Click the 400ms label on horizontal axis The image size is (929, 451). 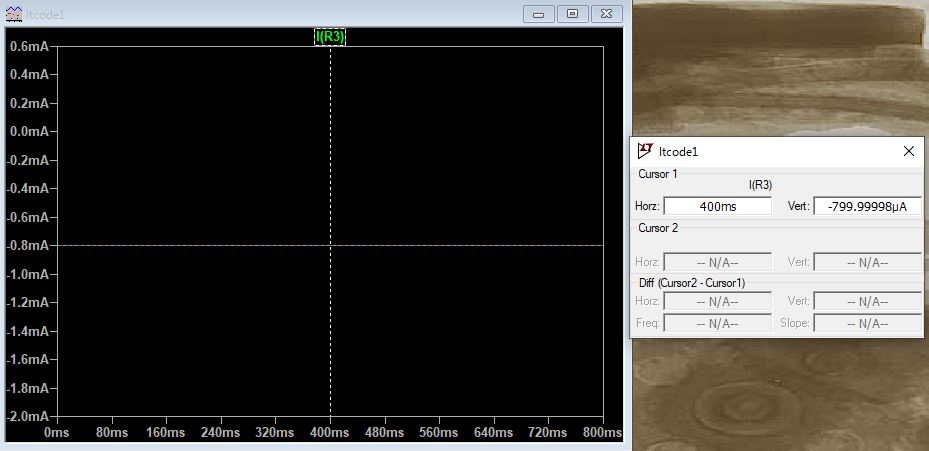pyautogui.click(x=330, y=433)
